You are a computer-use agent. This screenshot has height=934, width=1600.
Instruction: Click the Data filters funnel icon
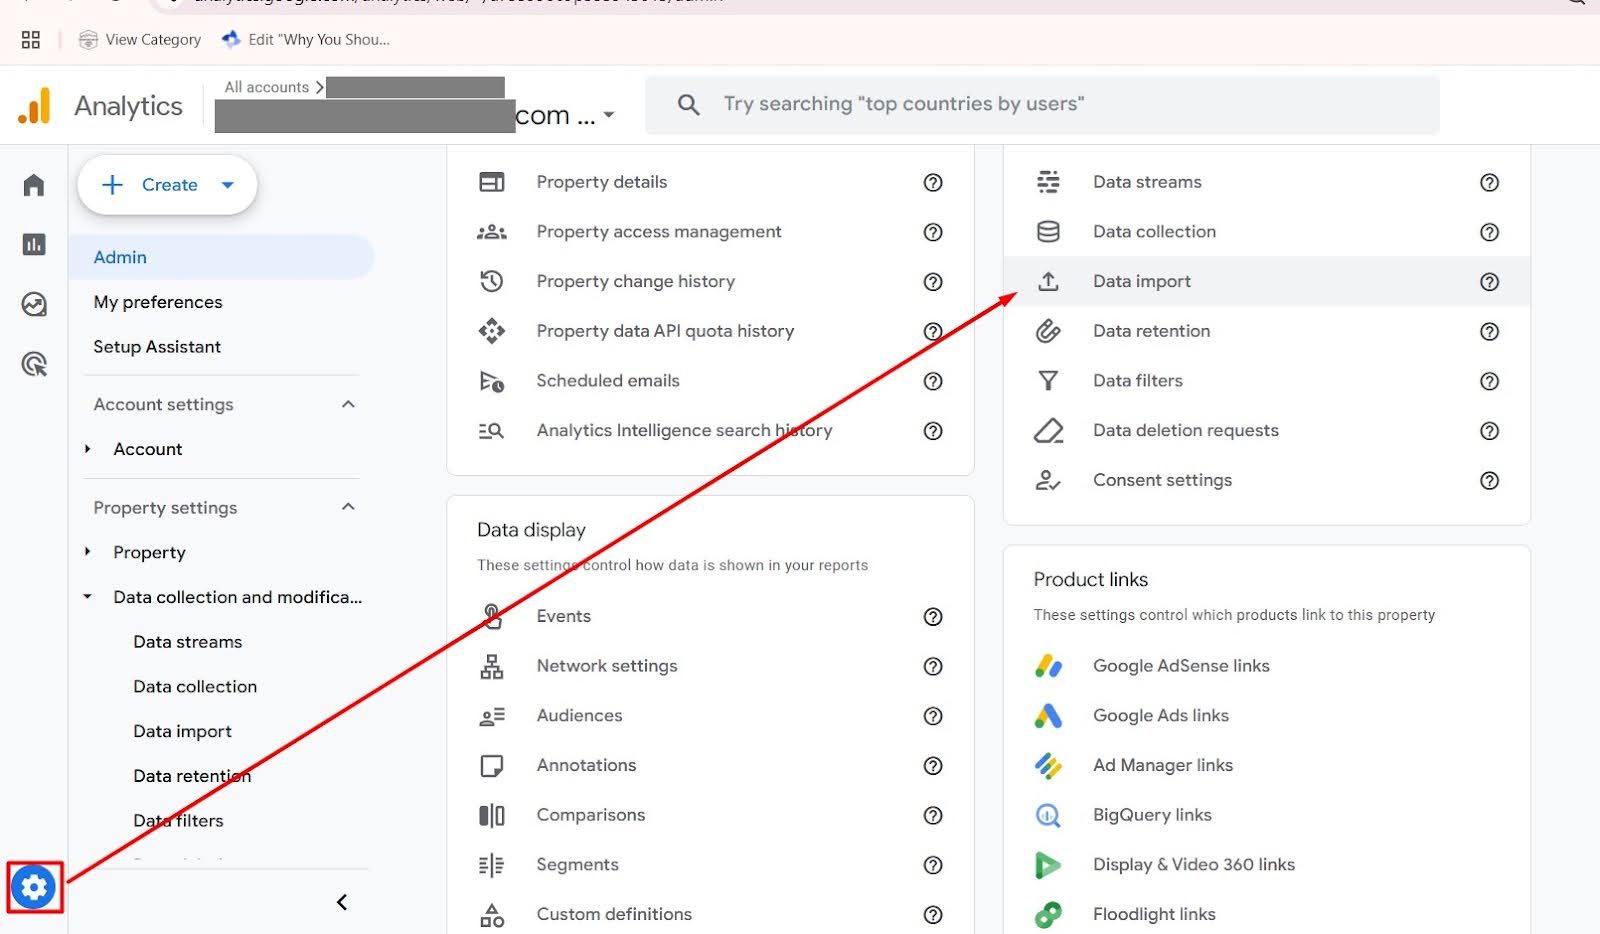[1048, 381]
